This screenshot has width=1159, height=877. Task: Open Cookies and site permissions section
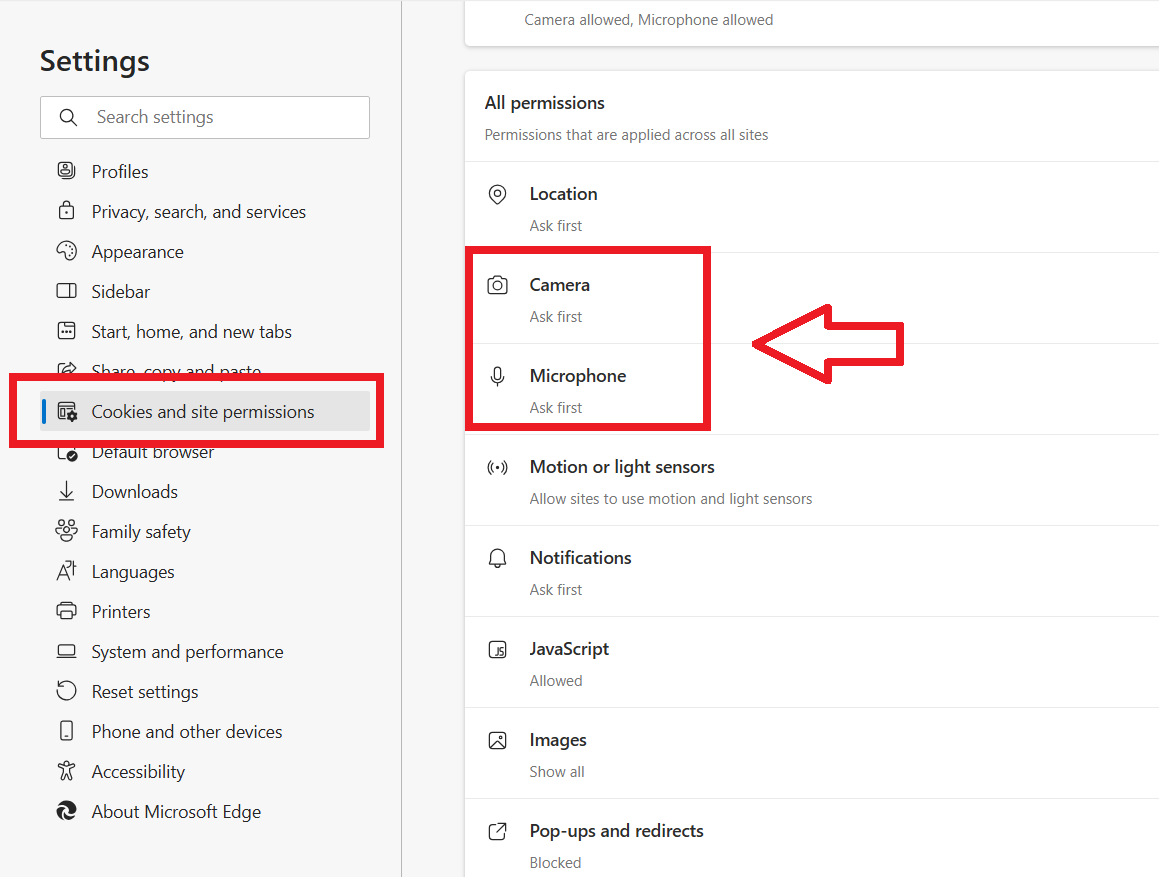pos(203,412)
